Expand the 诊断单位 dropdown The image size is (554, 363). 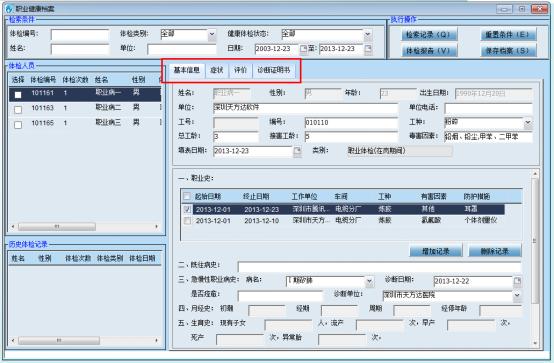517,295
